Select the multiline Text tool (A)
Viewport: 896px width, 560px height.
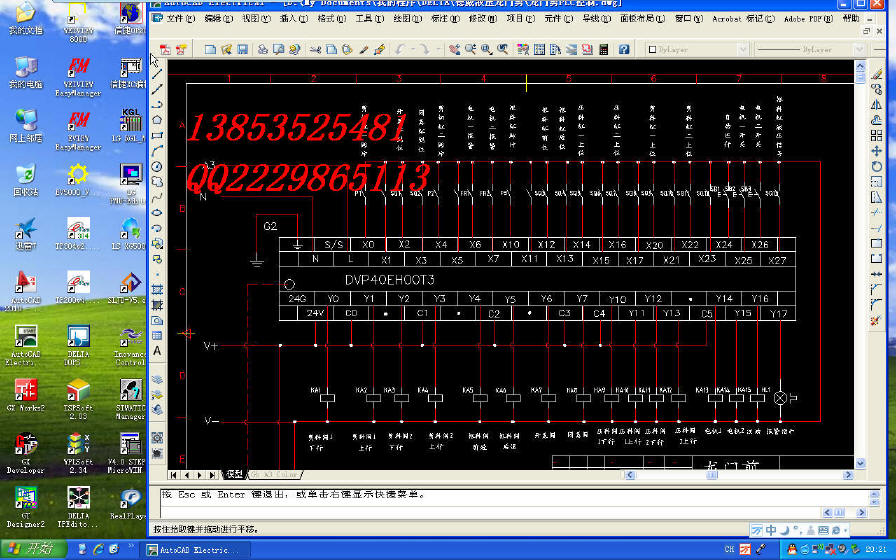(x=157, y=351)
